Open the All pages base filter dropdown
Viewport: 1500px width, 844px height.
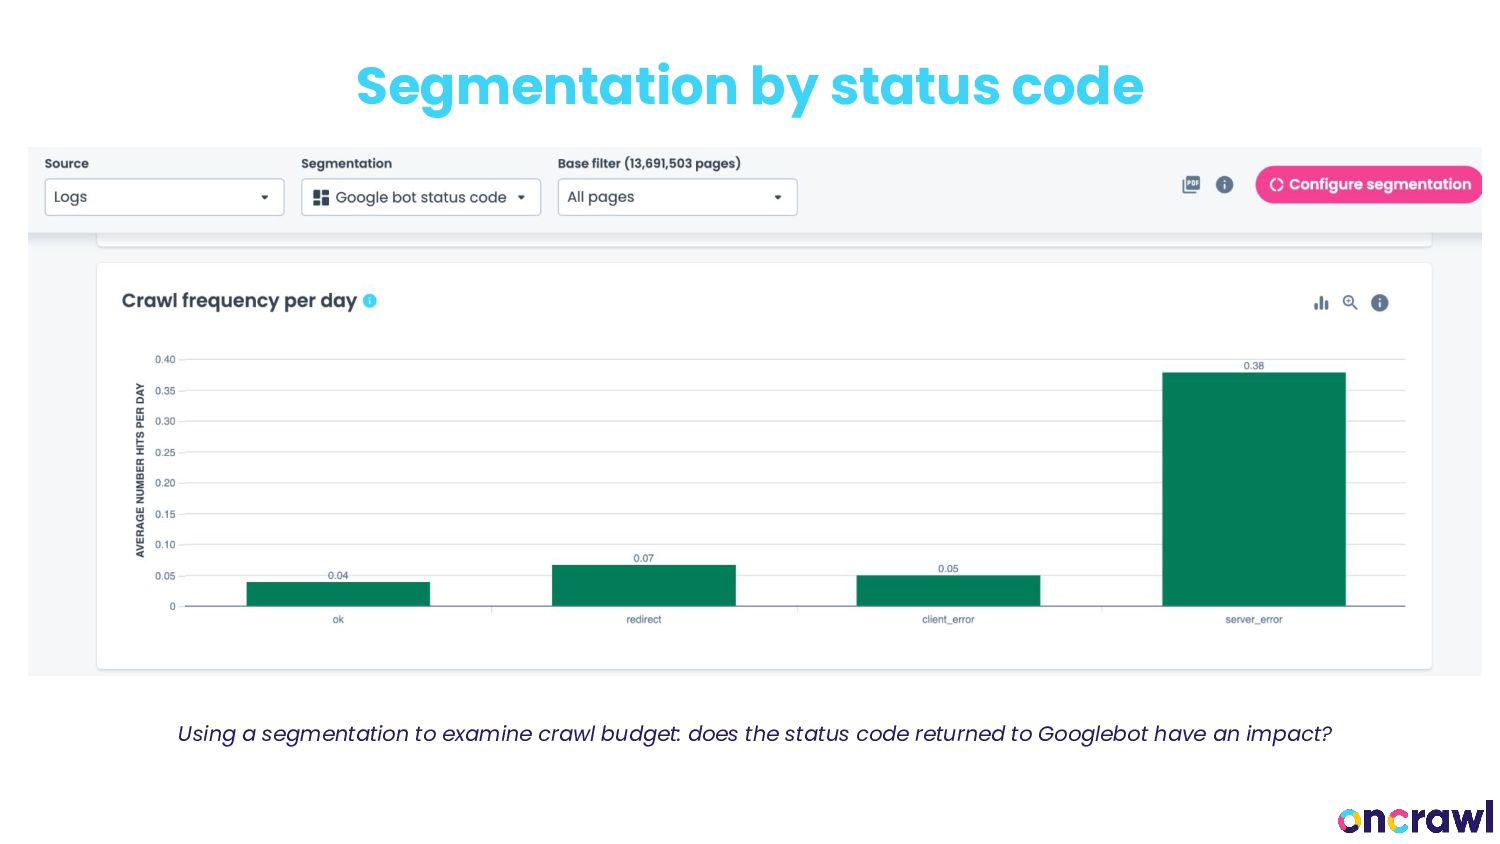tap(677, 197)
